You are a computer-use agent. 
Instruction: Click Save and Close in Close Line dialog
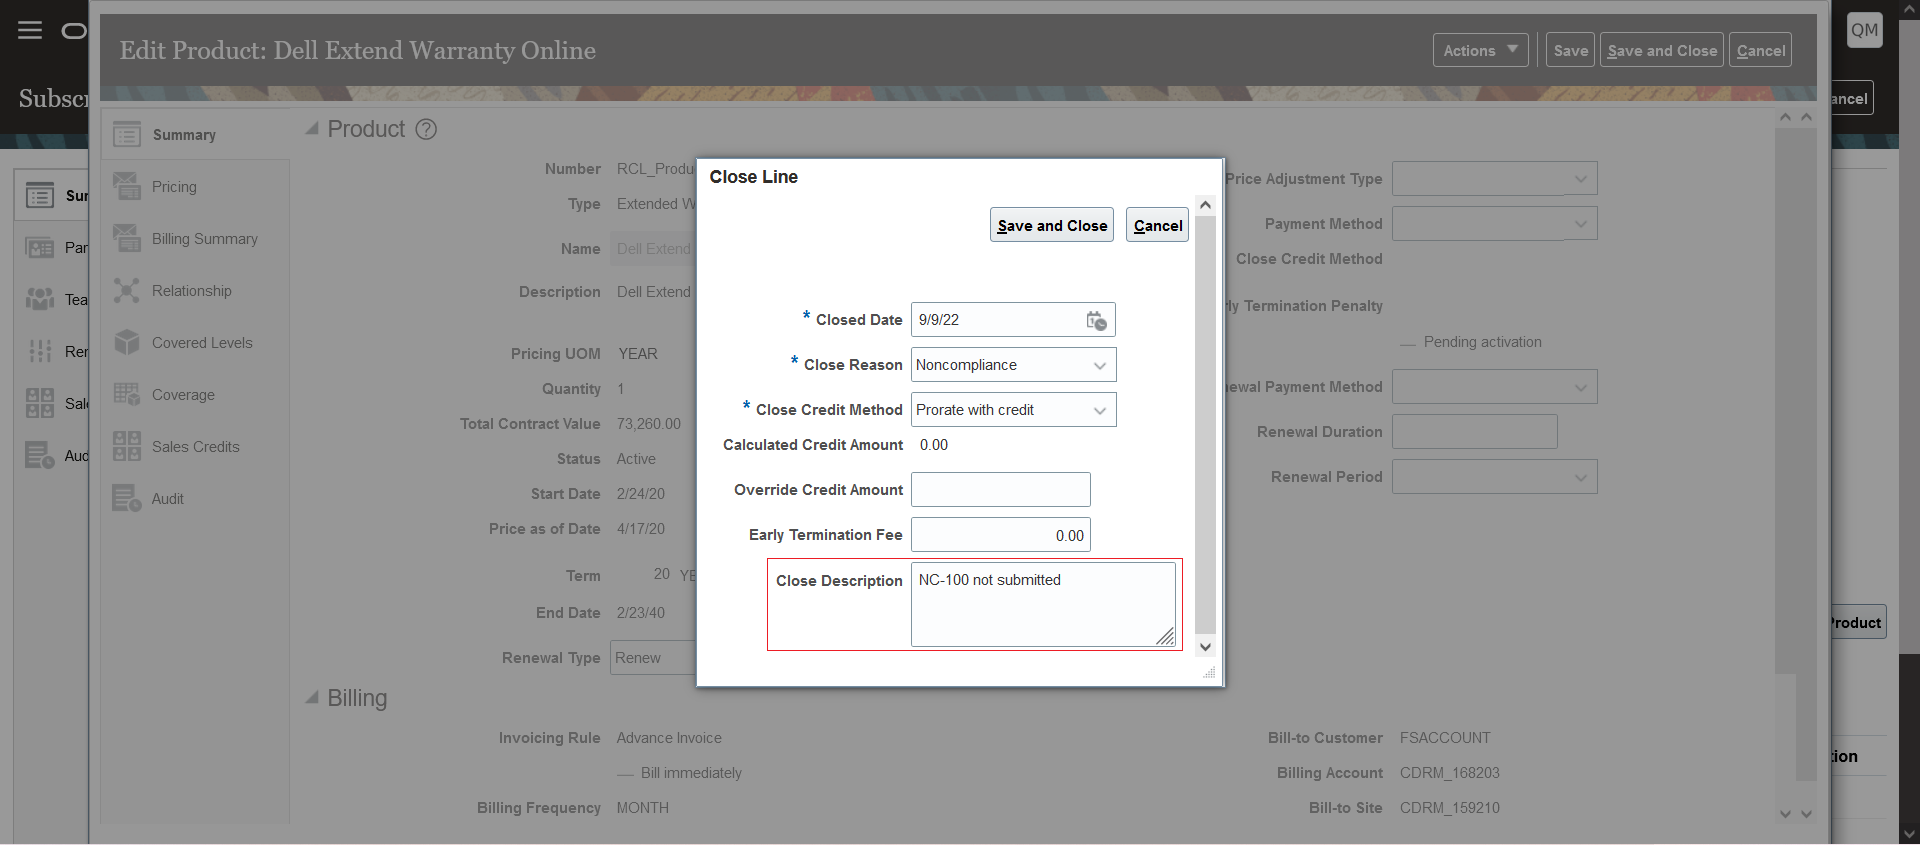tap(1052, 225)
